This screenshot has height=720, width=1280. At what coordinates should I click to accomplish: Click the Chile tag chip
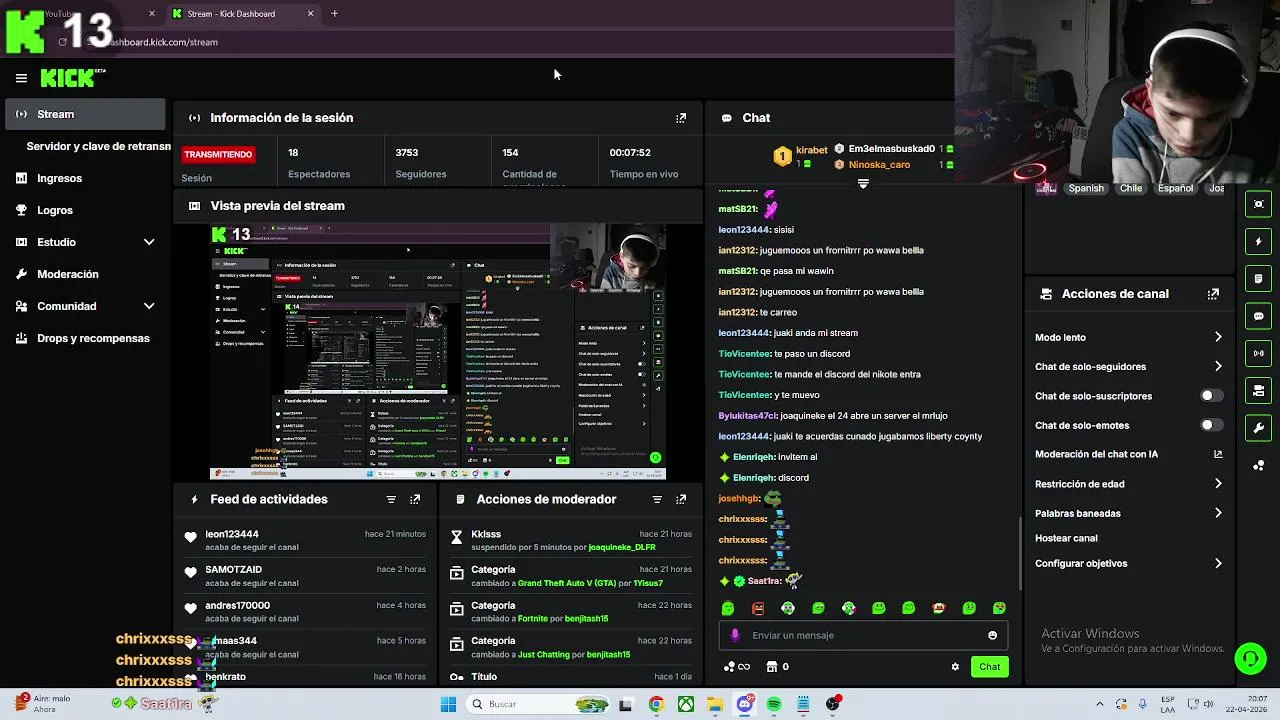[x=1131, y=188]
